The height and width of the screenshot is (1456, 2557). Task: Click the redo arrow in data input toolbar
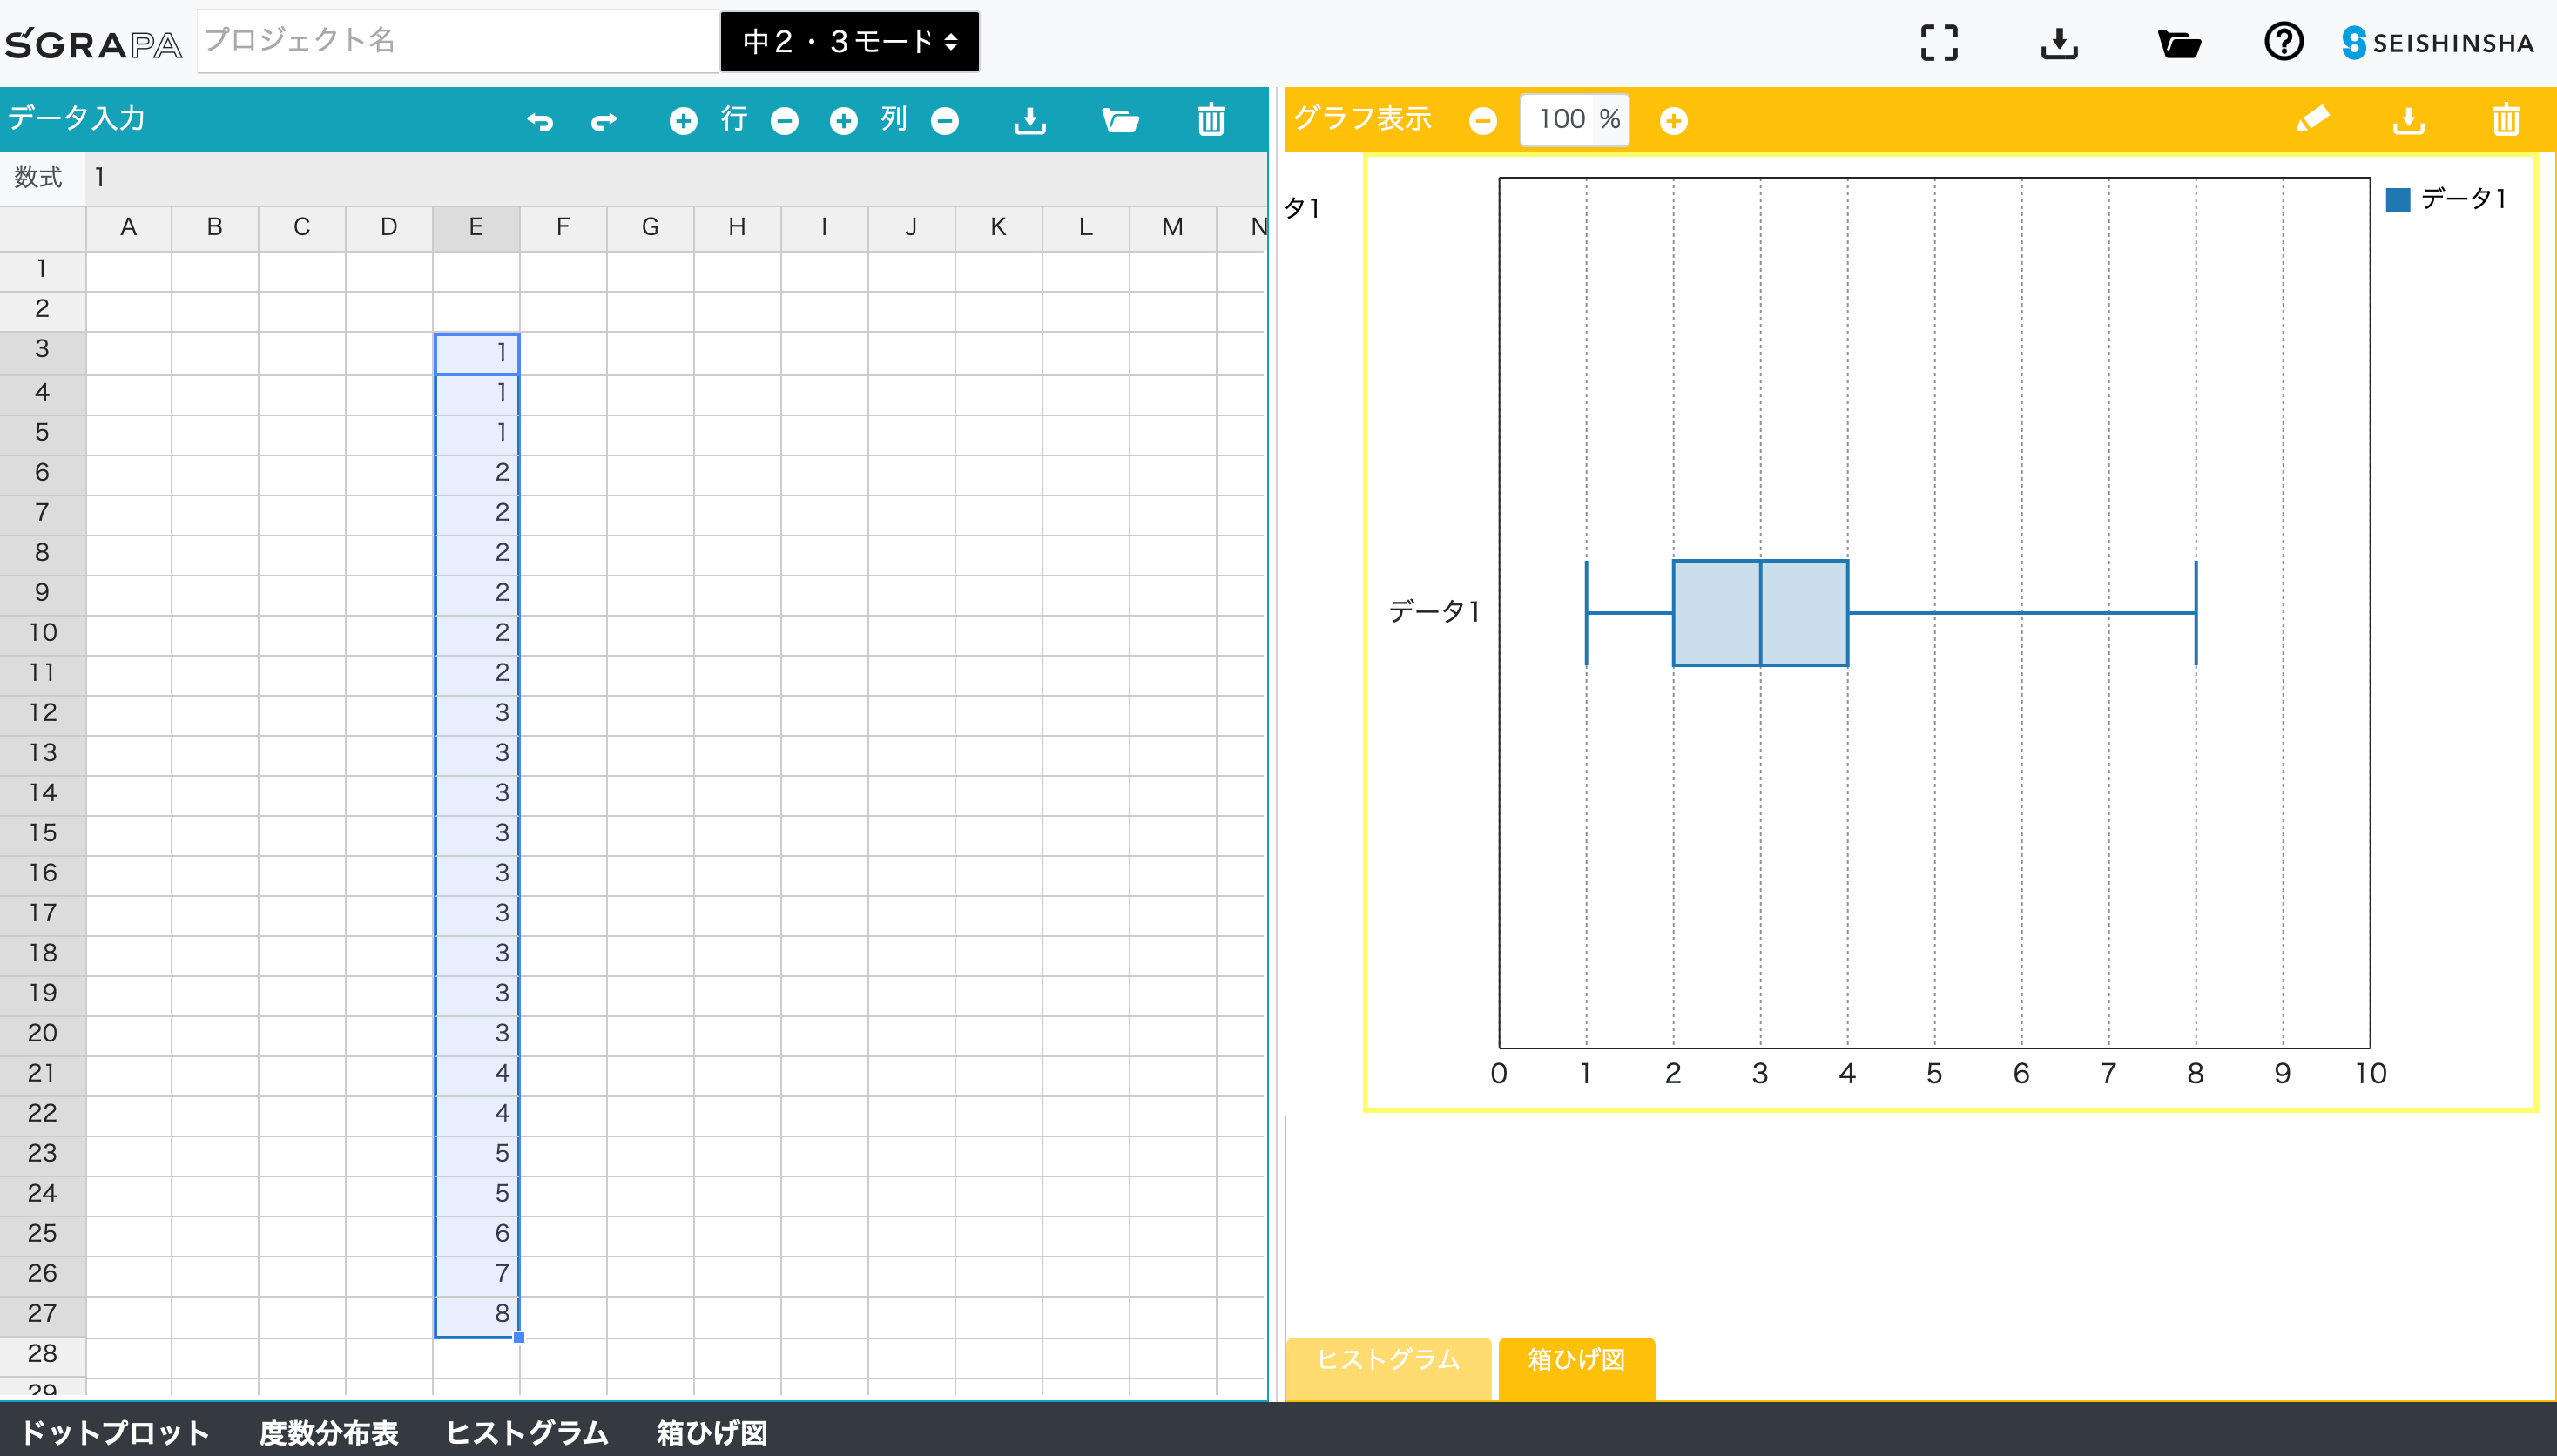click(x=604, y=121)
